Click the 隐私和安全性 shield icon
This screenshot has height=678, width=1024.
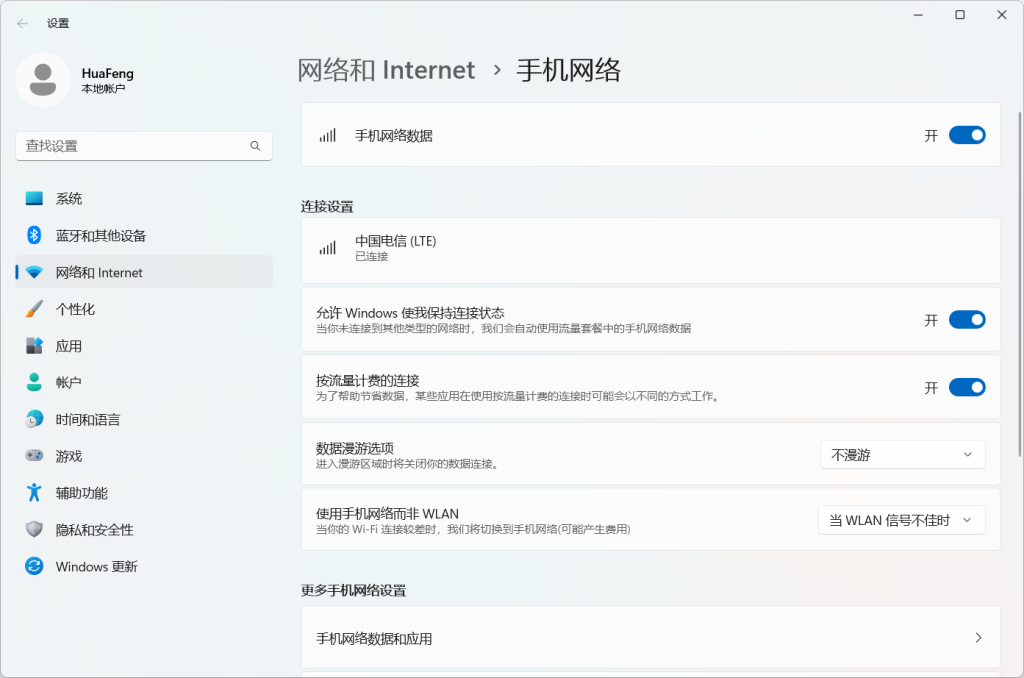pos(35,530)
